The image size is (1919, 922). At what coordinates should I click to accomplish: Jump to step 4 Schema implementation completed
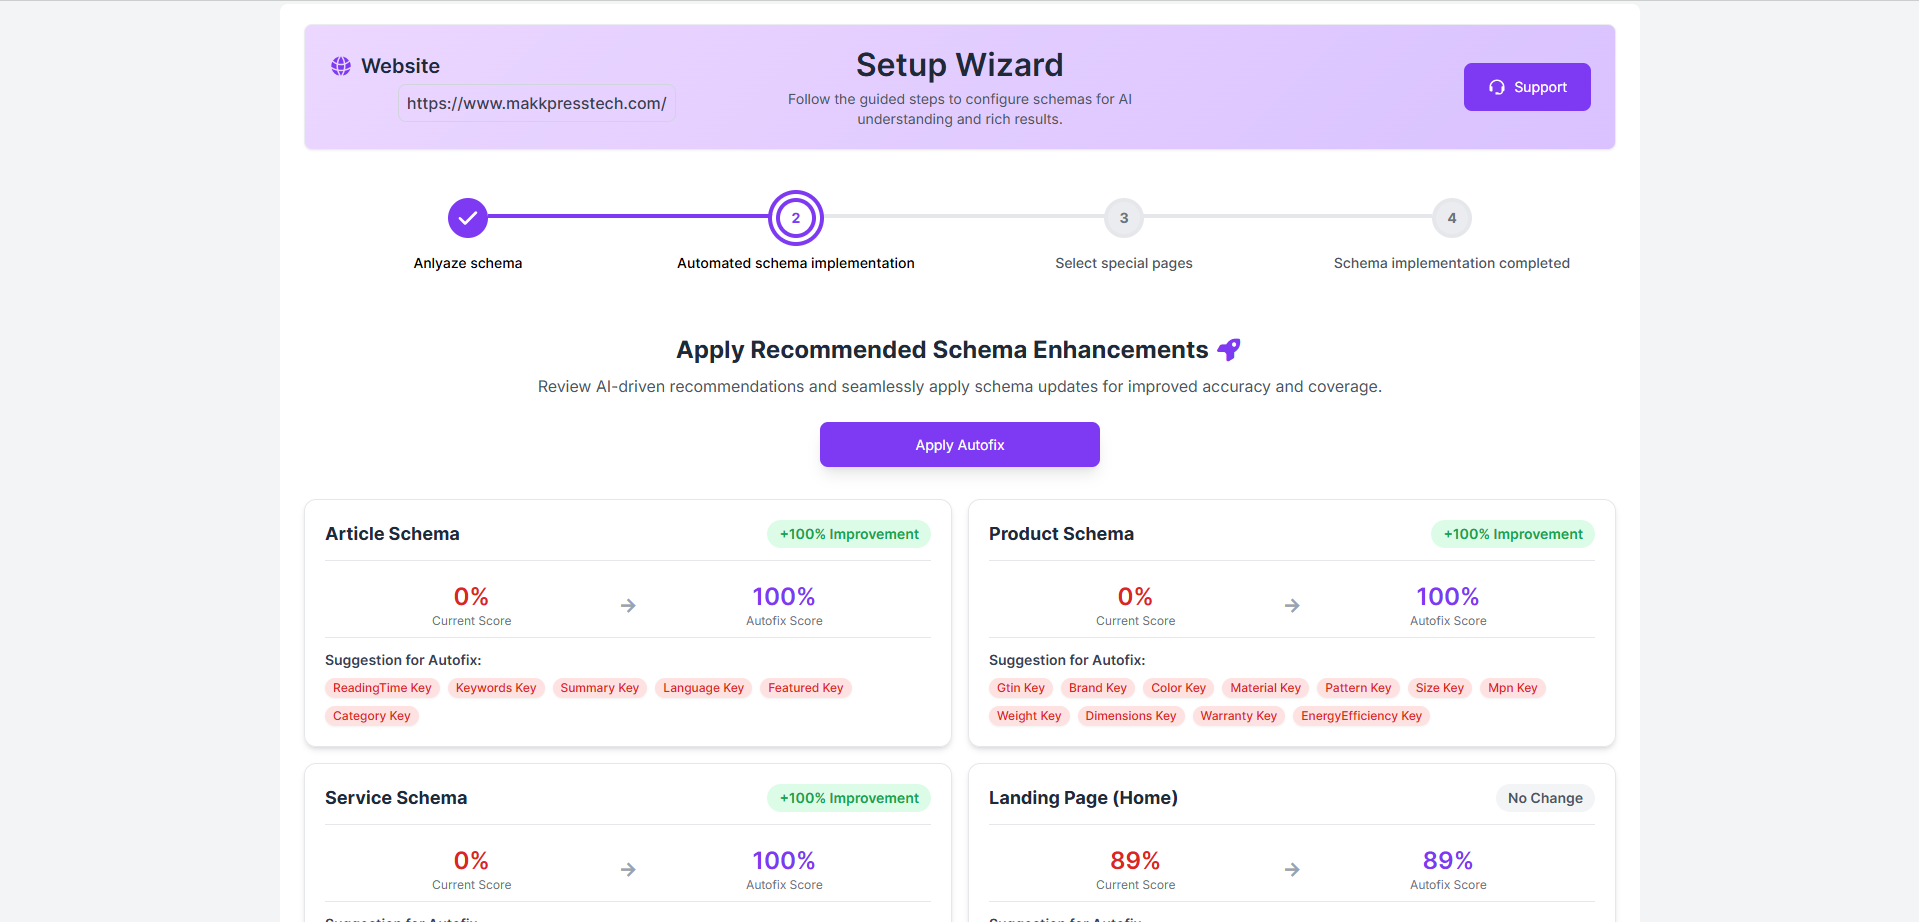pos(1451,218)
